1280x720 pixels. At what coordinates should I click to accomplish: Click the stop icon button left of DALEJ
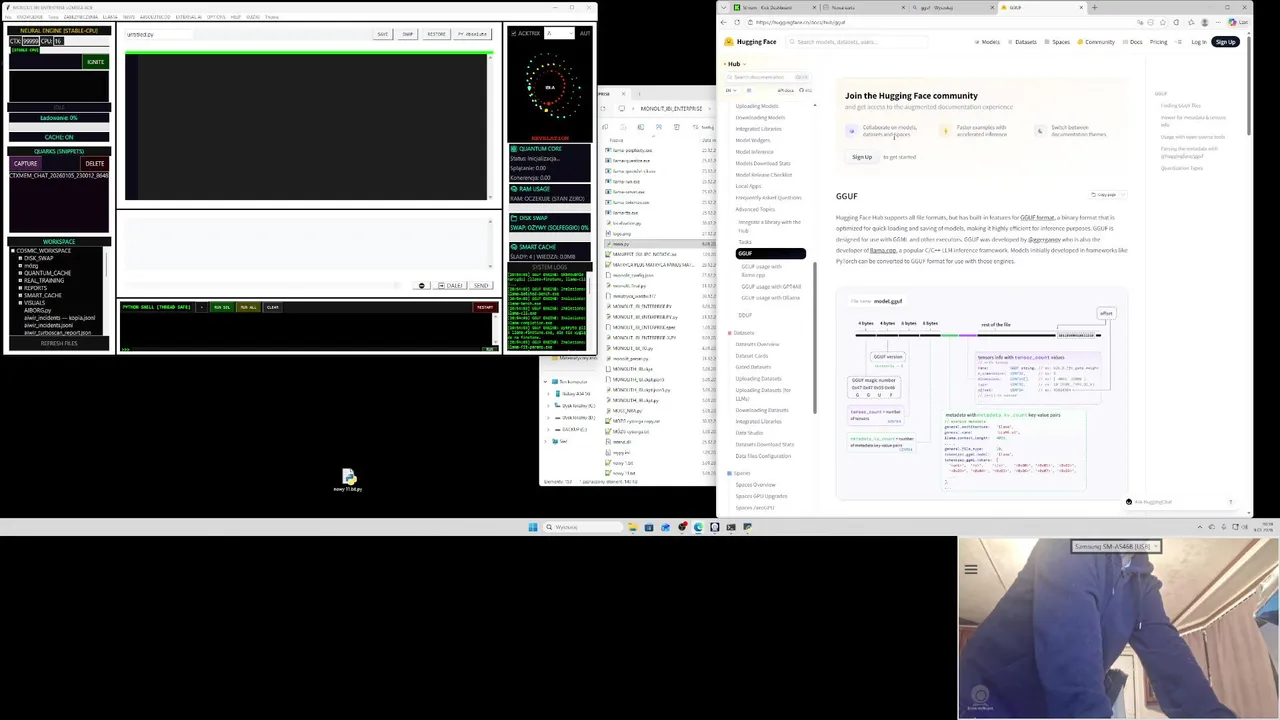[x=421, y=286]
